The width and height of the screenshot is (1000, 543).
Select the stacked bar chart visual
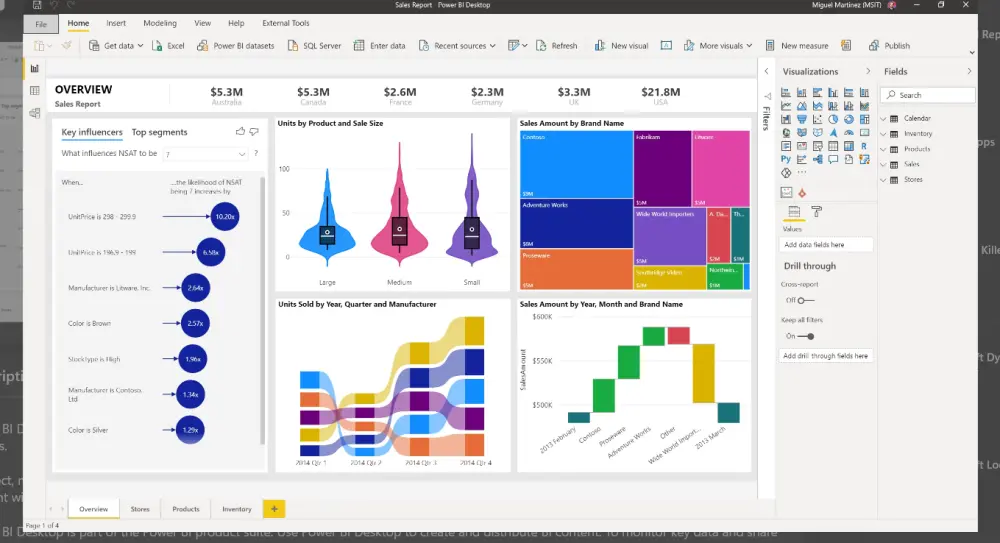click(x=786, y=93)
